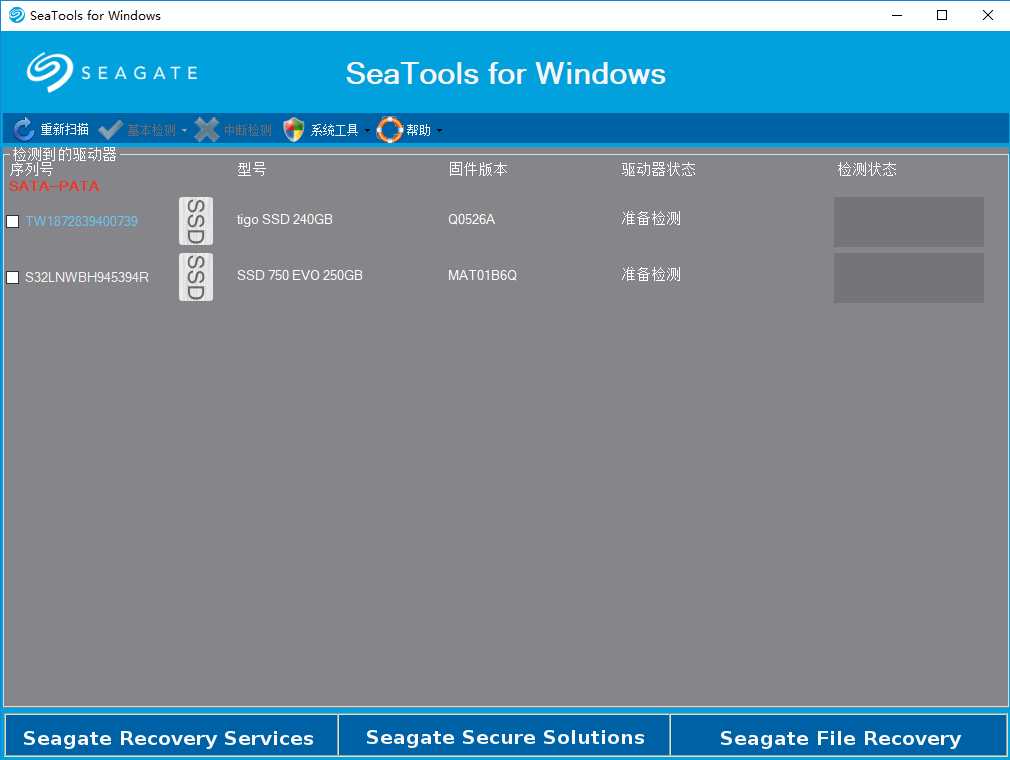The height and width of the screenshot is (760, 1010).
Task: Click the 中断检测 abort test icon
Action: coord(207,129)
